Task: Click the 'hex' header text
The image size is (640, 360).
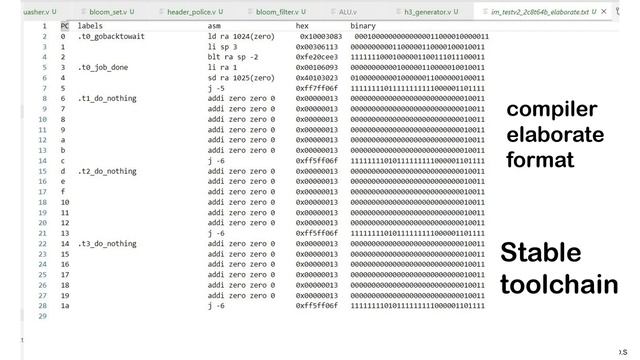Action: pos(302,26)
